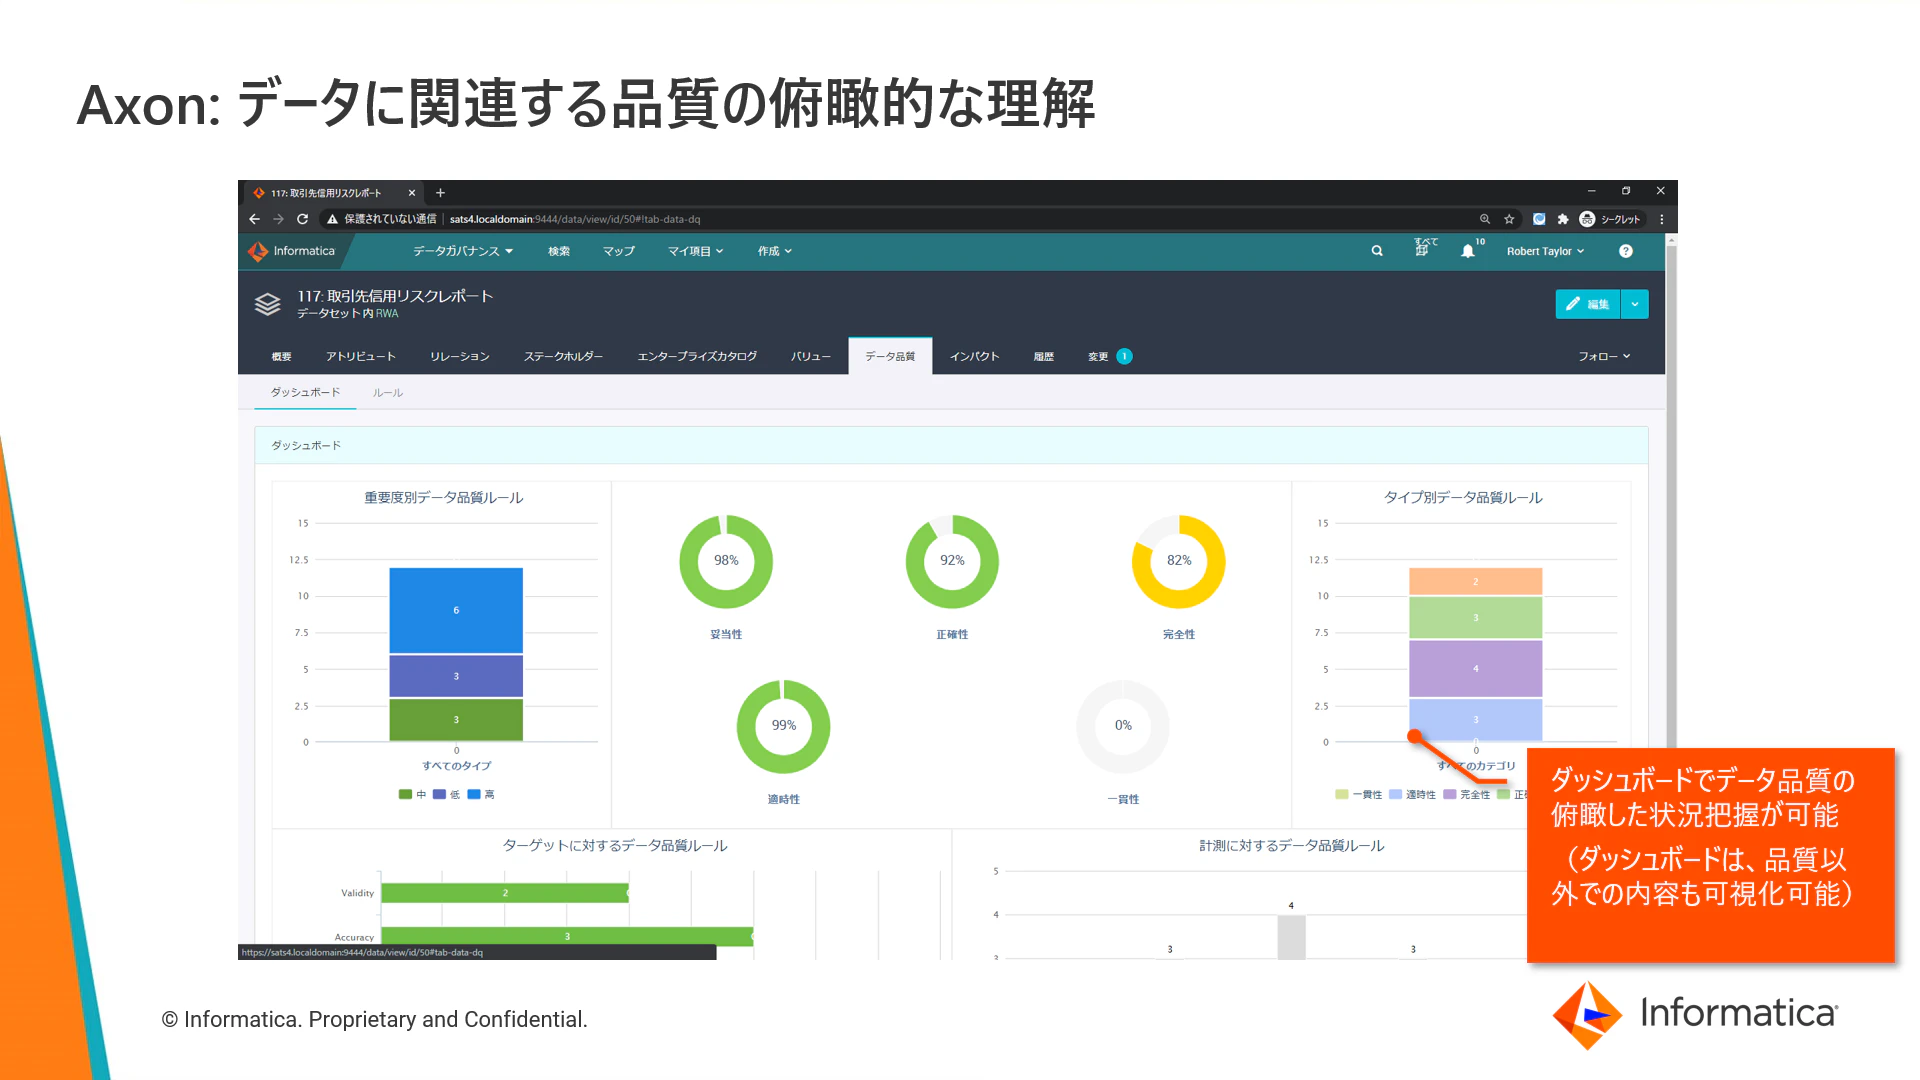Open a new browser tab
The height and width of the screenshot is (1080, 1920).
tap(440, 193)
